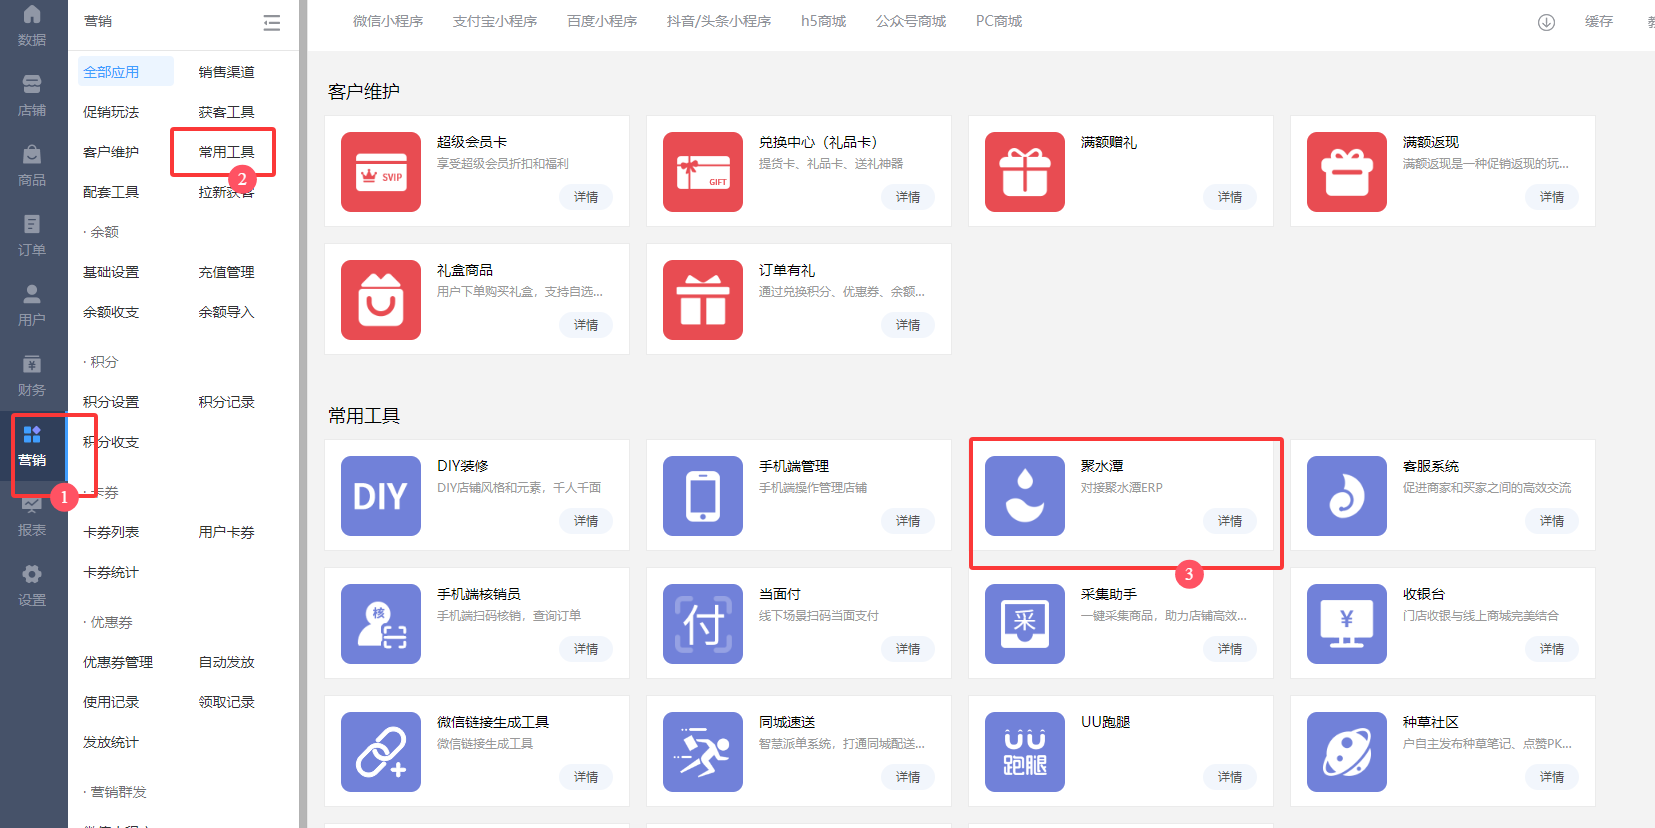Image resolution: width=1655 pixels, height=828 pixels.
Task: Open the 店铺 sidebar section
Action: click(32, 96)
